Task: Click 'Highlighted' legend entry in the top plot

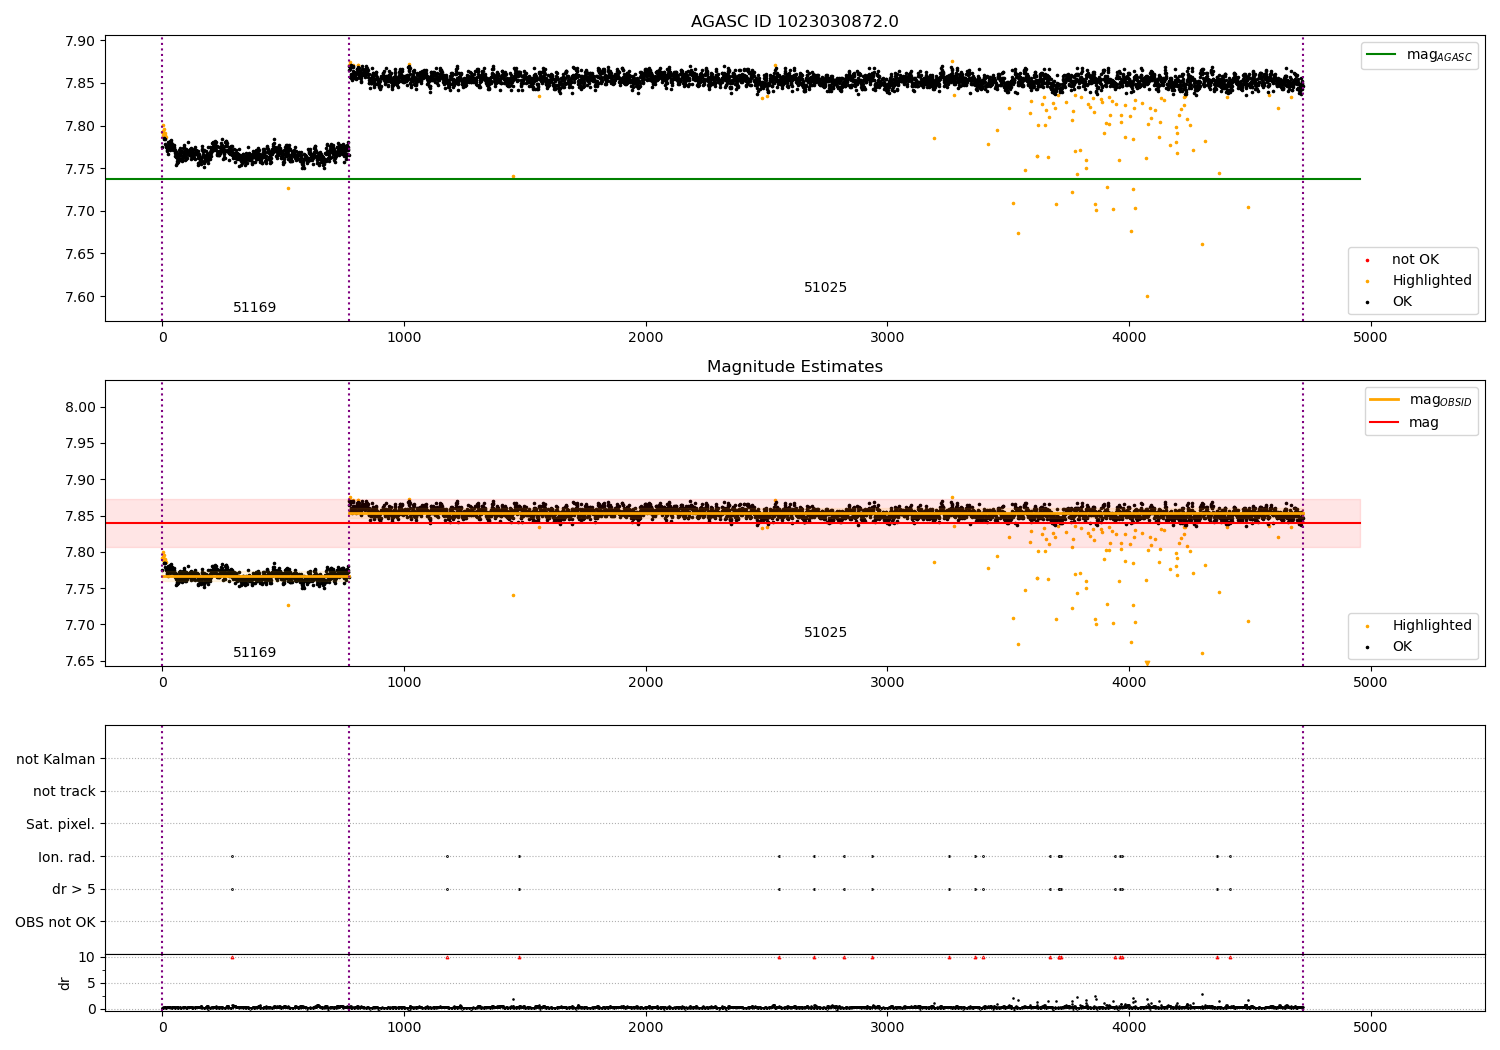Action: [1419, 281]
